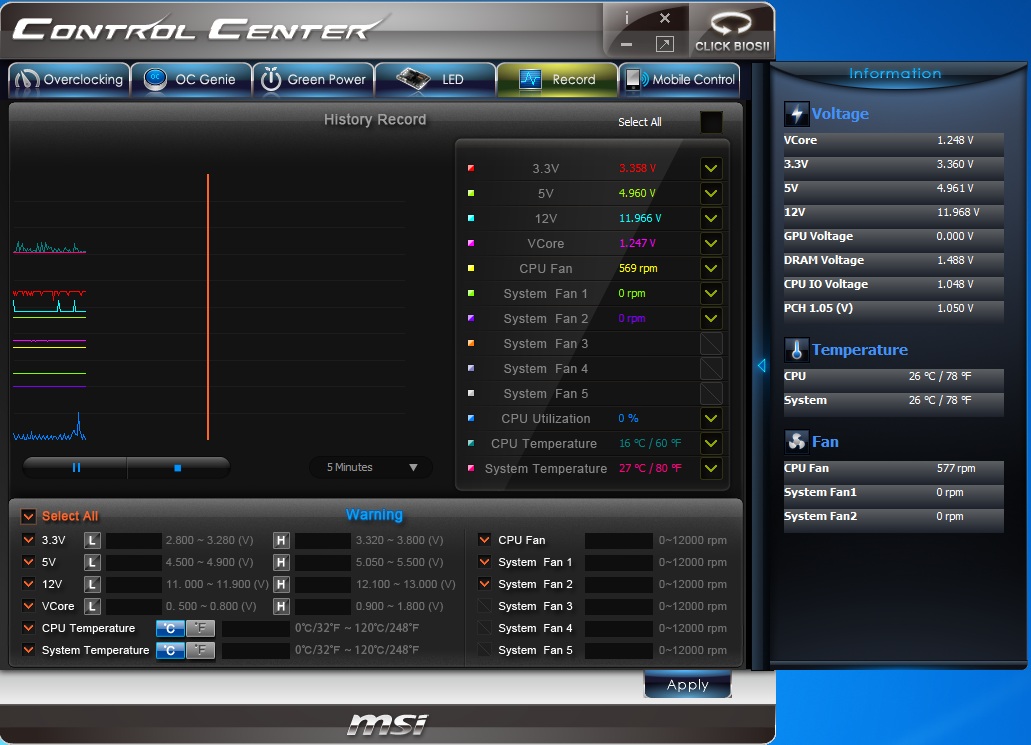Toggle the System Temperature warning checkbox

point(28,650)
